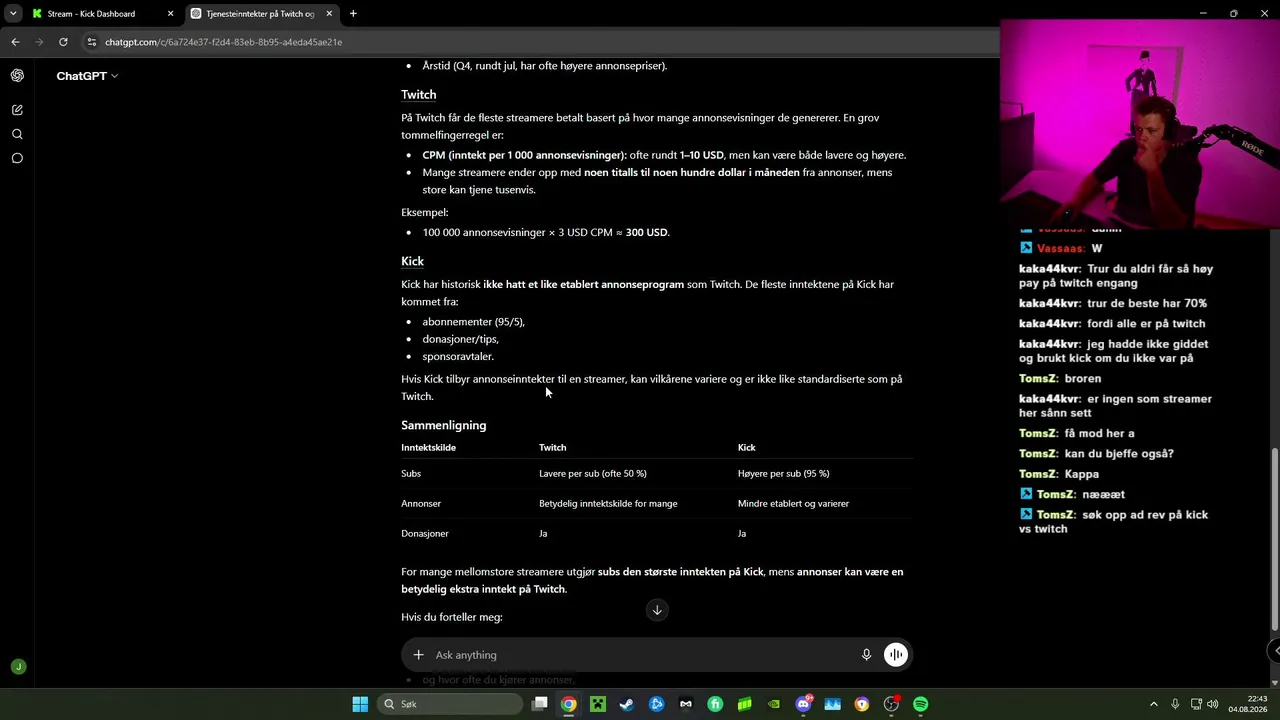
Task: Reload the ChatGPT page
Action: tap(63, 42)
